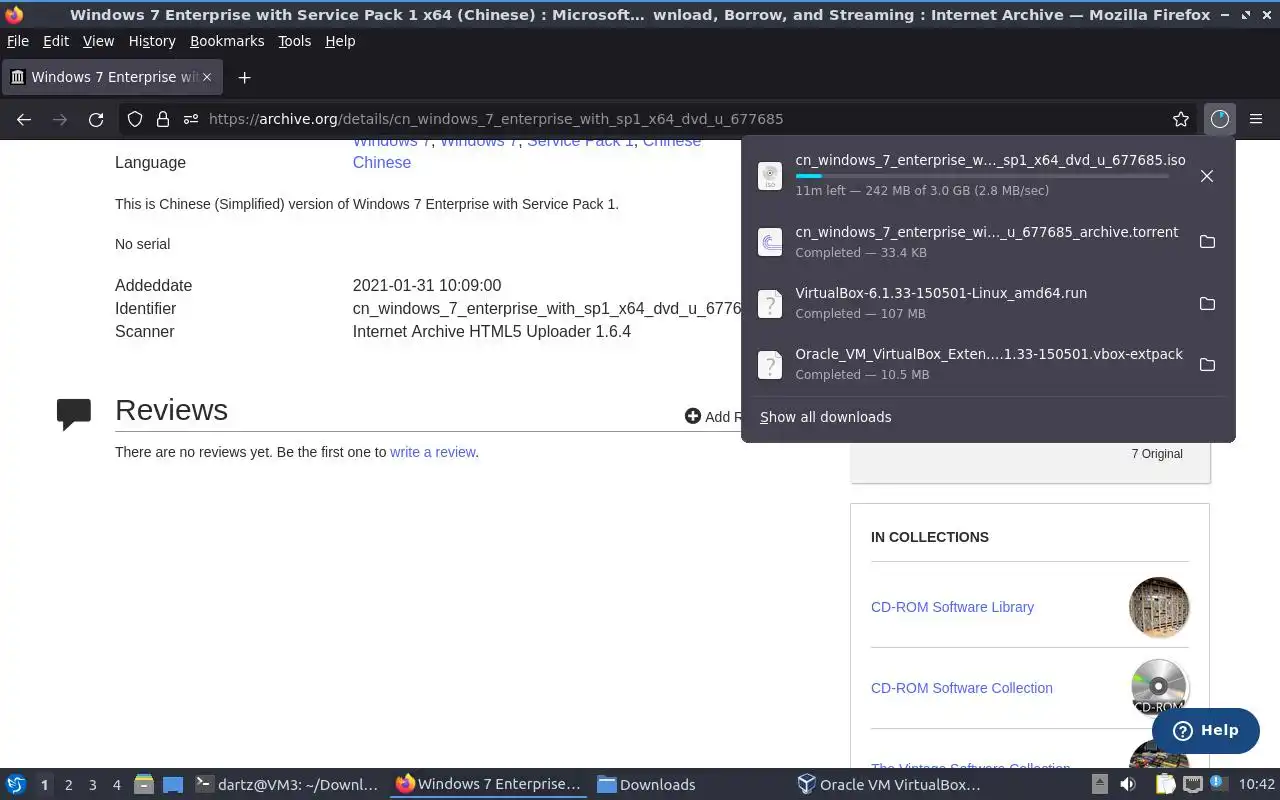Open CD-ROM Software Collection link
Viewport: 1280px width, 800px height.
[961, 688]
